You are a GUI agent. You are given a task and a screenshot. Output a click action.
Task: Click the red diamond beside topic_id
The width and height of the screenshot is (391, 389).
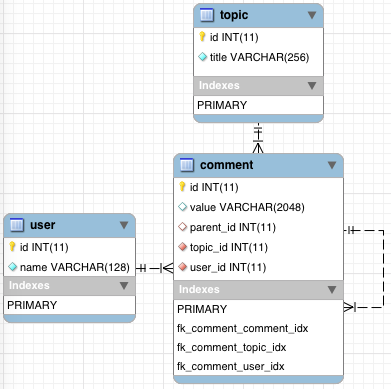point(182,247)
